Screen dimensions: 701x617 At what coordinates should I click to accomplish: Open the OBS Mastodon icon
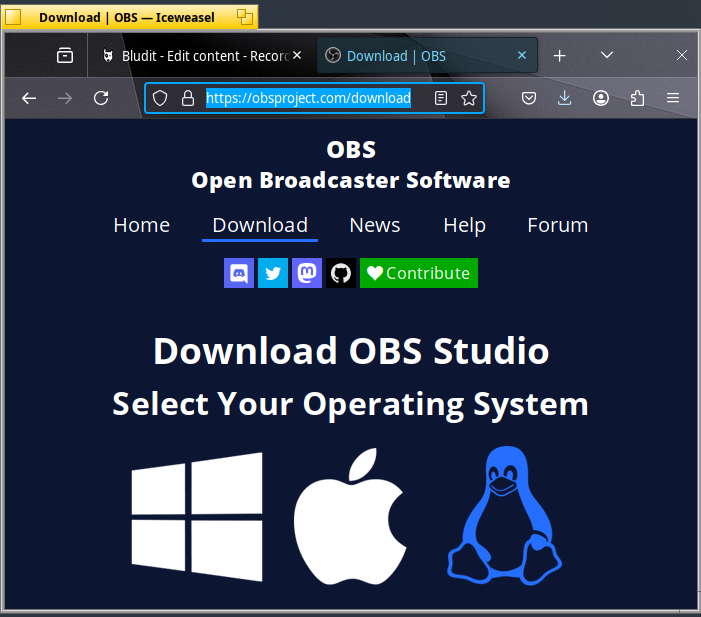307,273
